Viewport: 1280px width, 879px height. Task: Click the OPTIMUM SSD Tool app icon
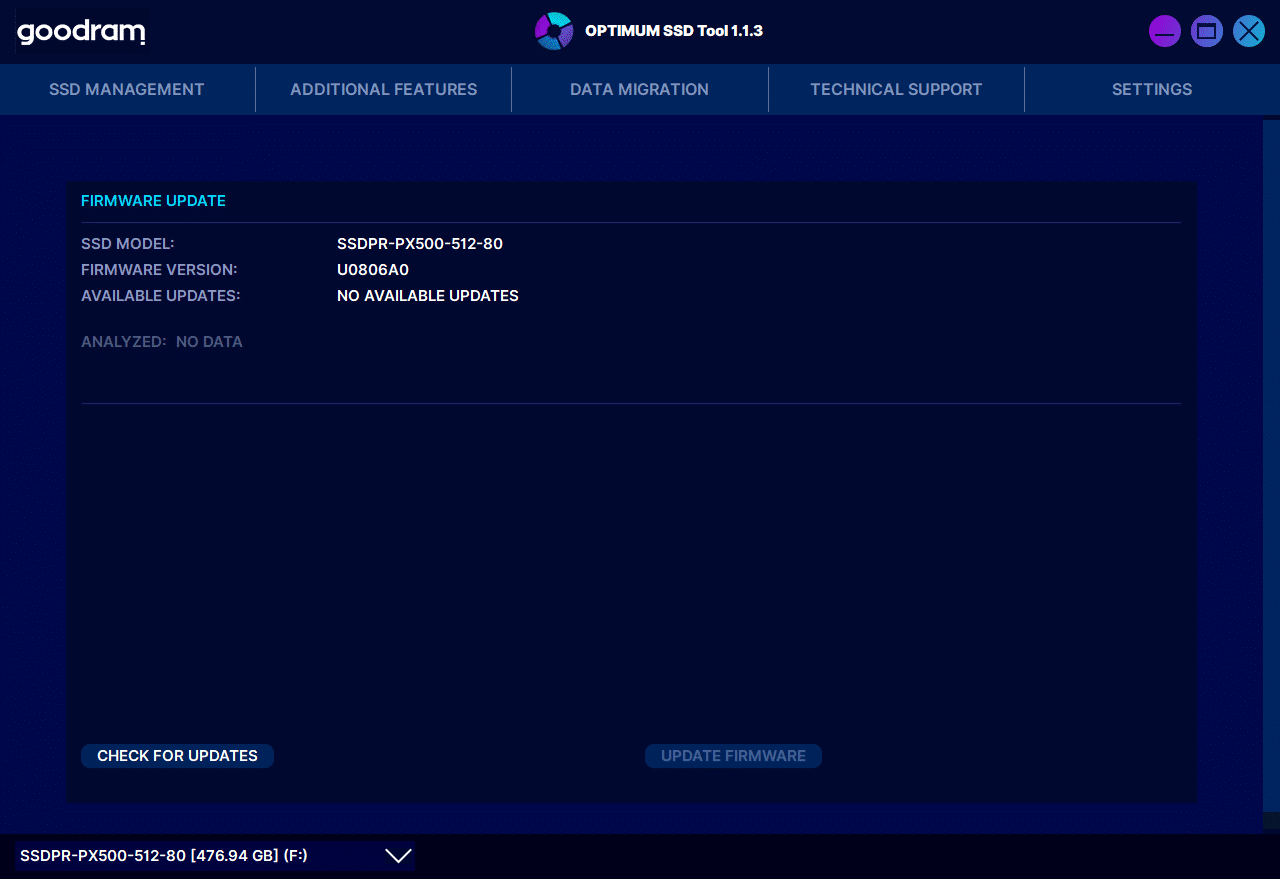pos(554,31)
